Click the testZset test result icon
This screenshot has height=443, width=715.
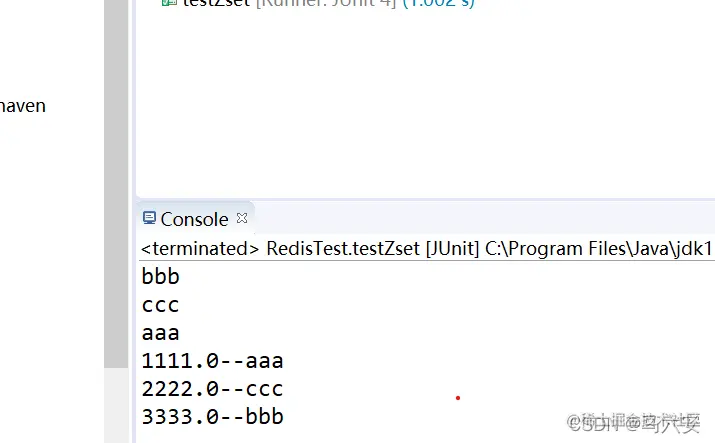pos(169,3)
